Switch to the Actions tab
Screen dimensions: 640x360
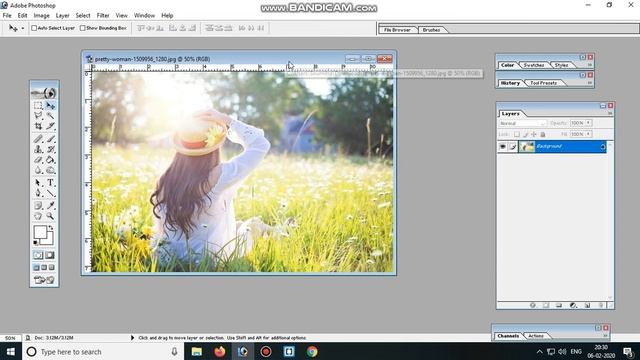536,336
